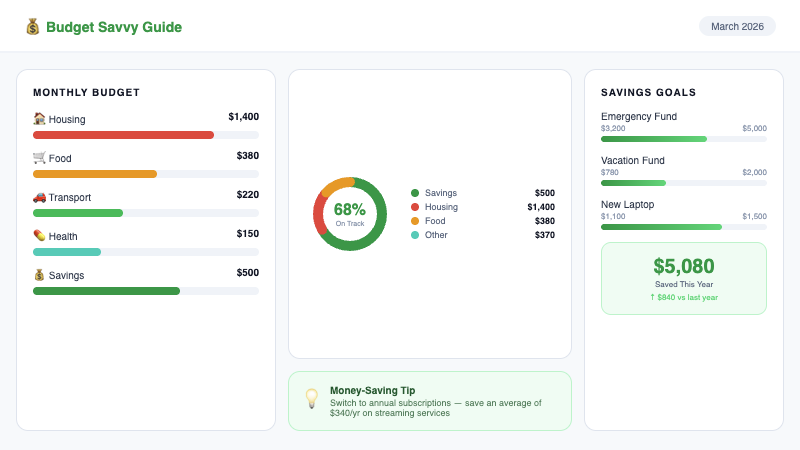Click the 68% On Track donut chart

(x=350, y=214)
